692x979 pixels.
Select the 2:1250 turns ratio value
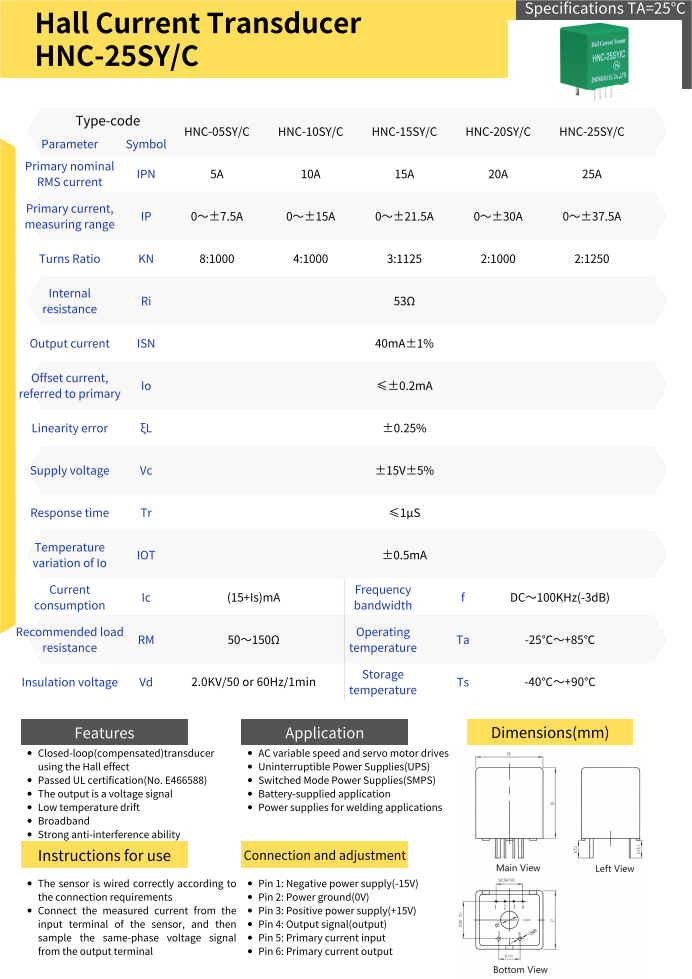click(x=591, y=259)
